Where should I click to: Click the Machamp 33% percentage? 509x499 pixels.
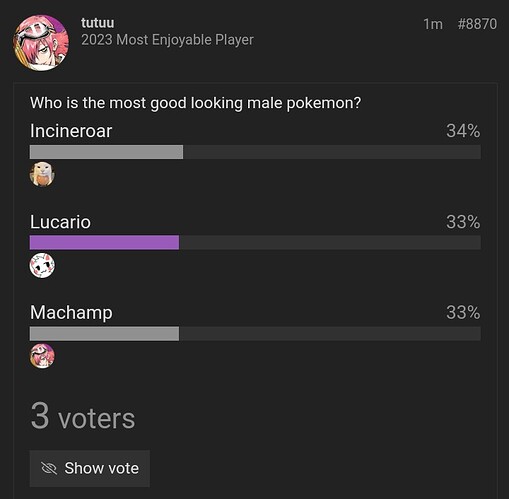[463, 313]
